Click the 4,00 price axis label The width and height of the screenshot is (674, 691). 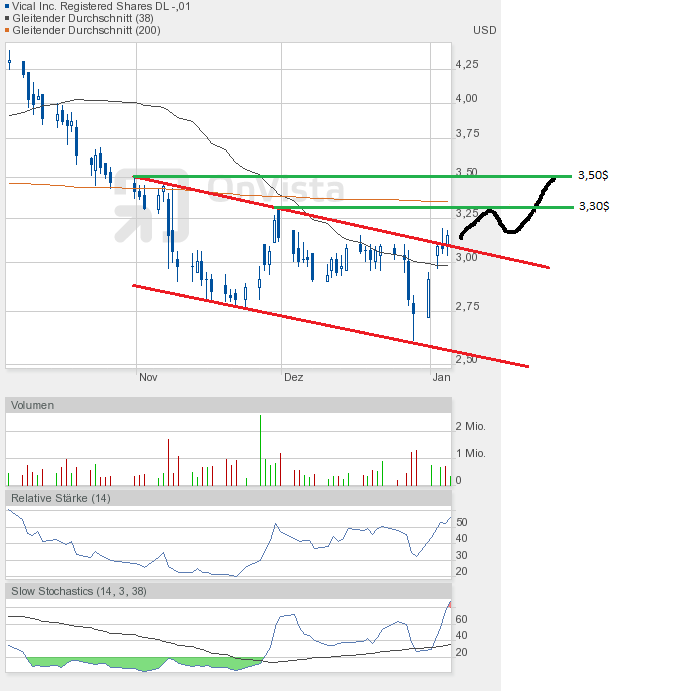[x=467, y=98]
